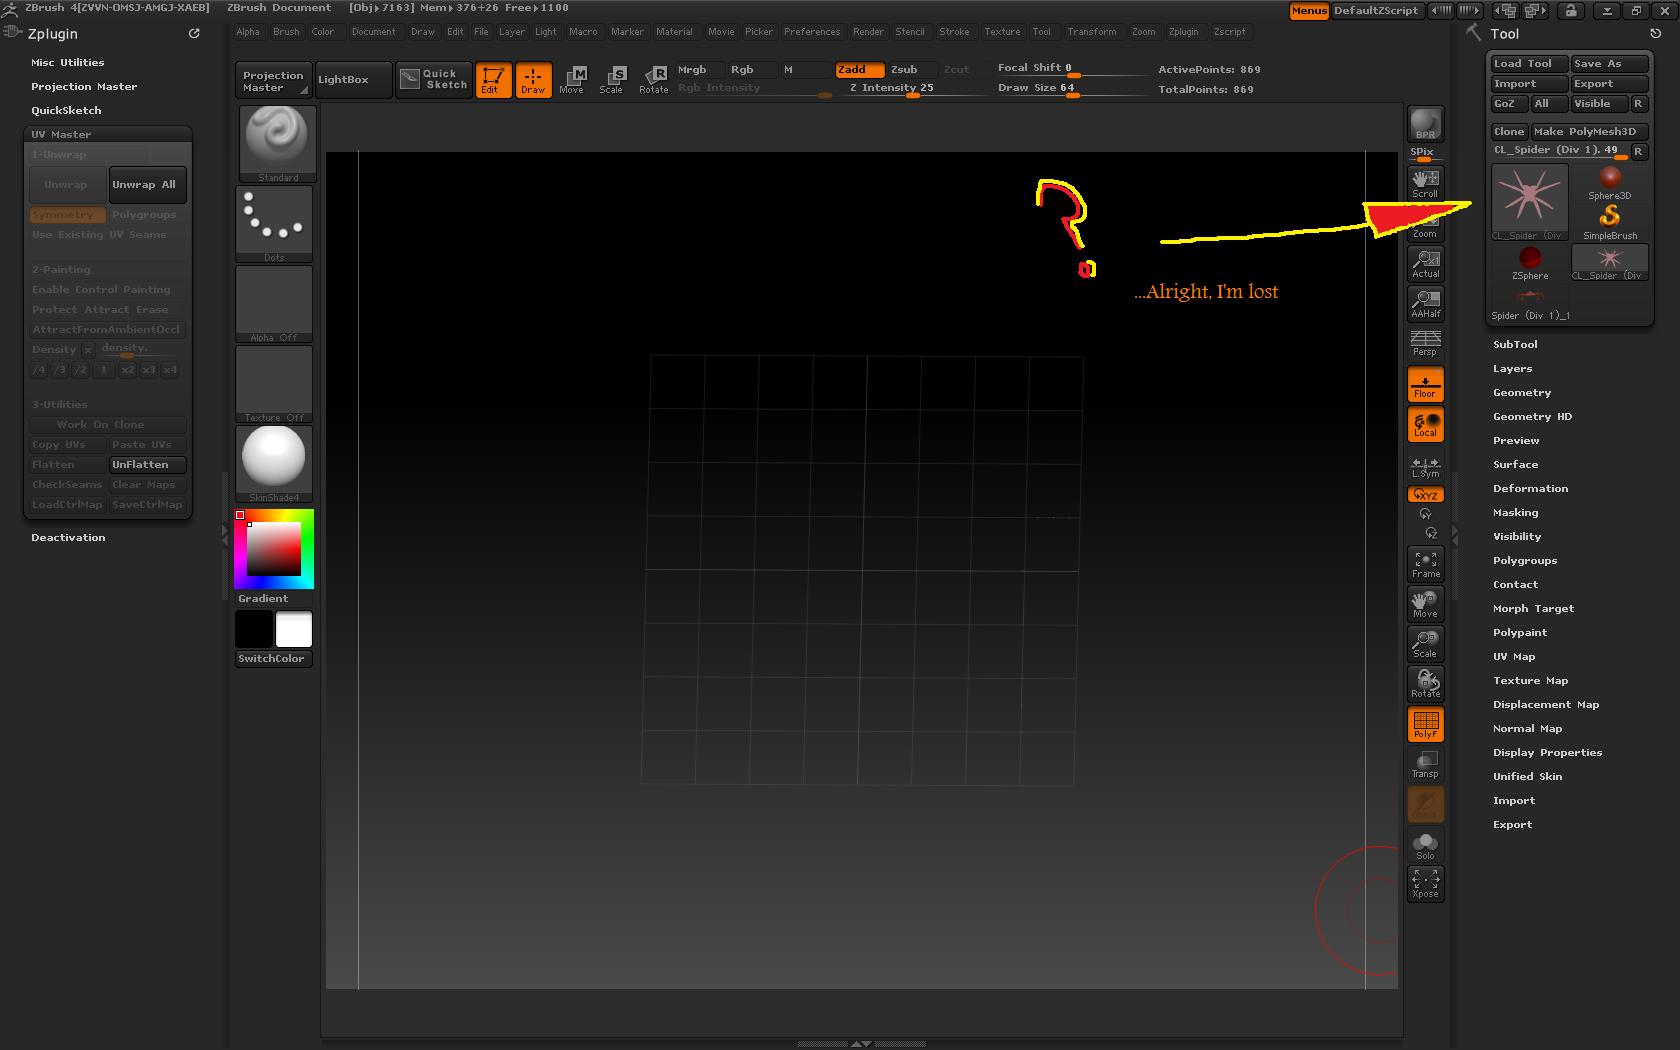1680x1050 pixels.
Task: Expand the Geometry subpalette
Action: (x=1522, y=393)
